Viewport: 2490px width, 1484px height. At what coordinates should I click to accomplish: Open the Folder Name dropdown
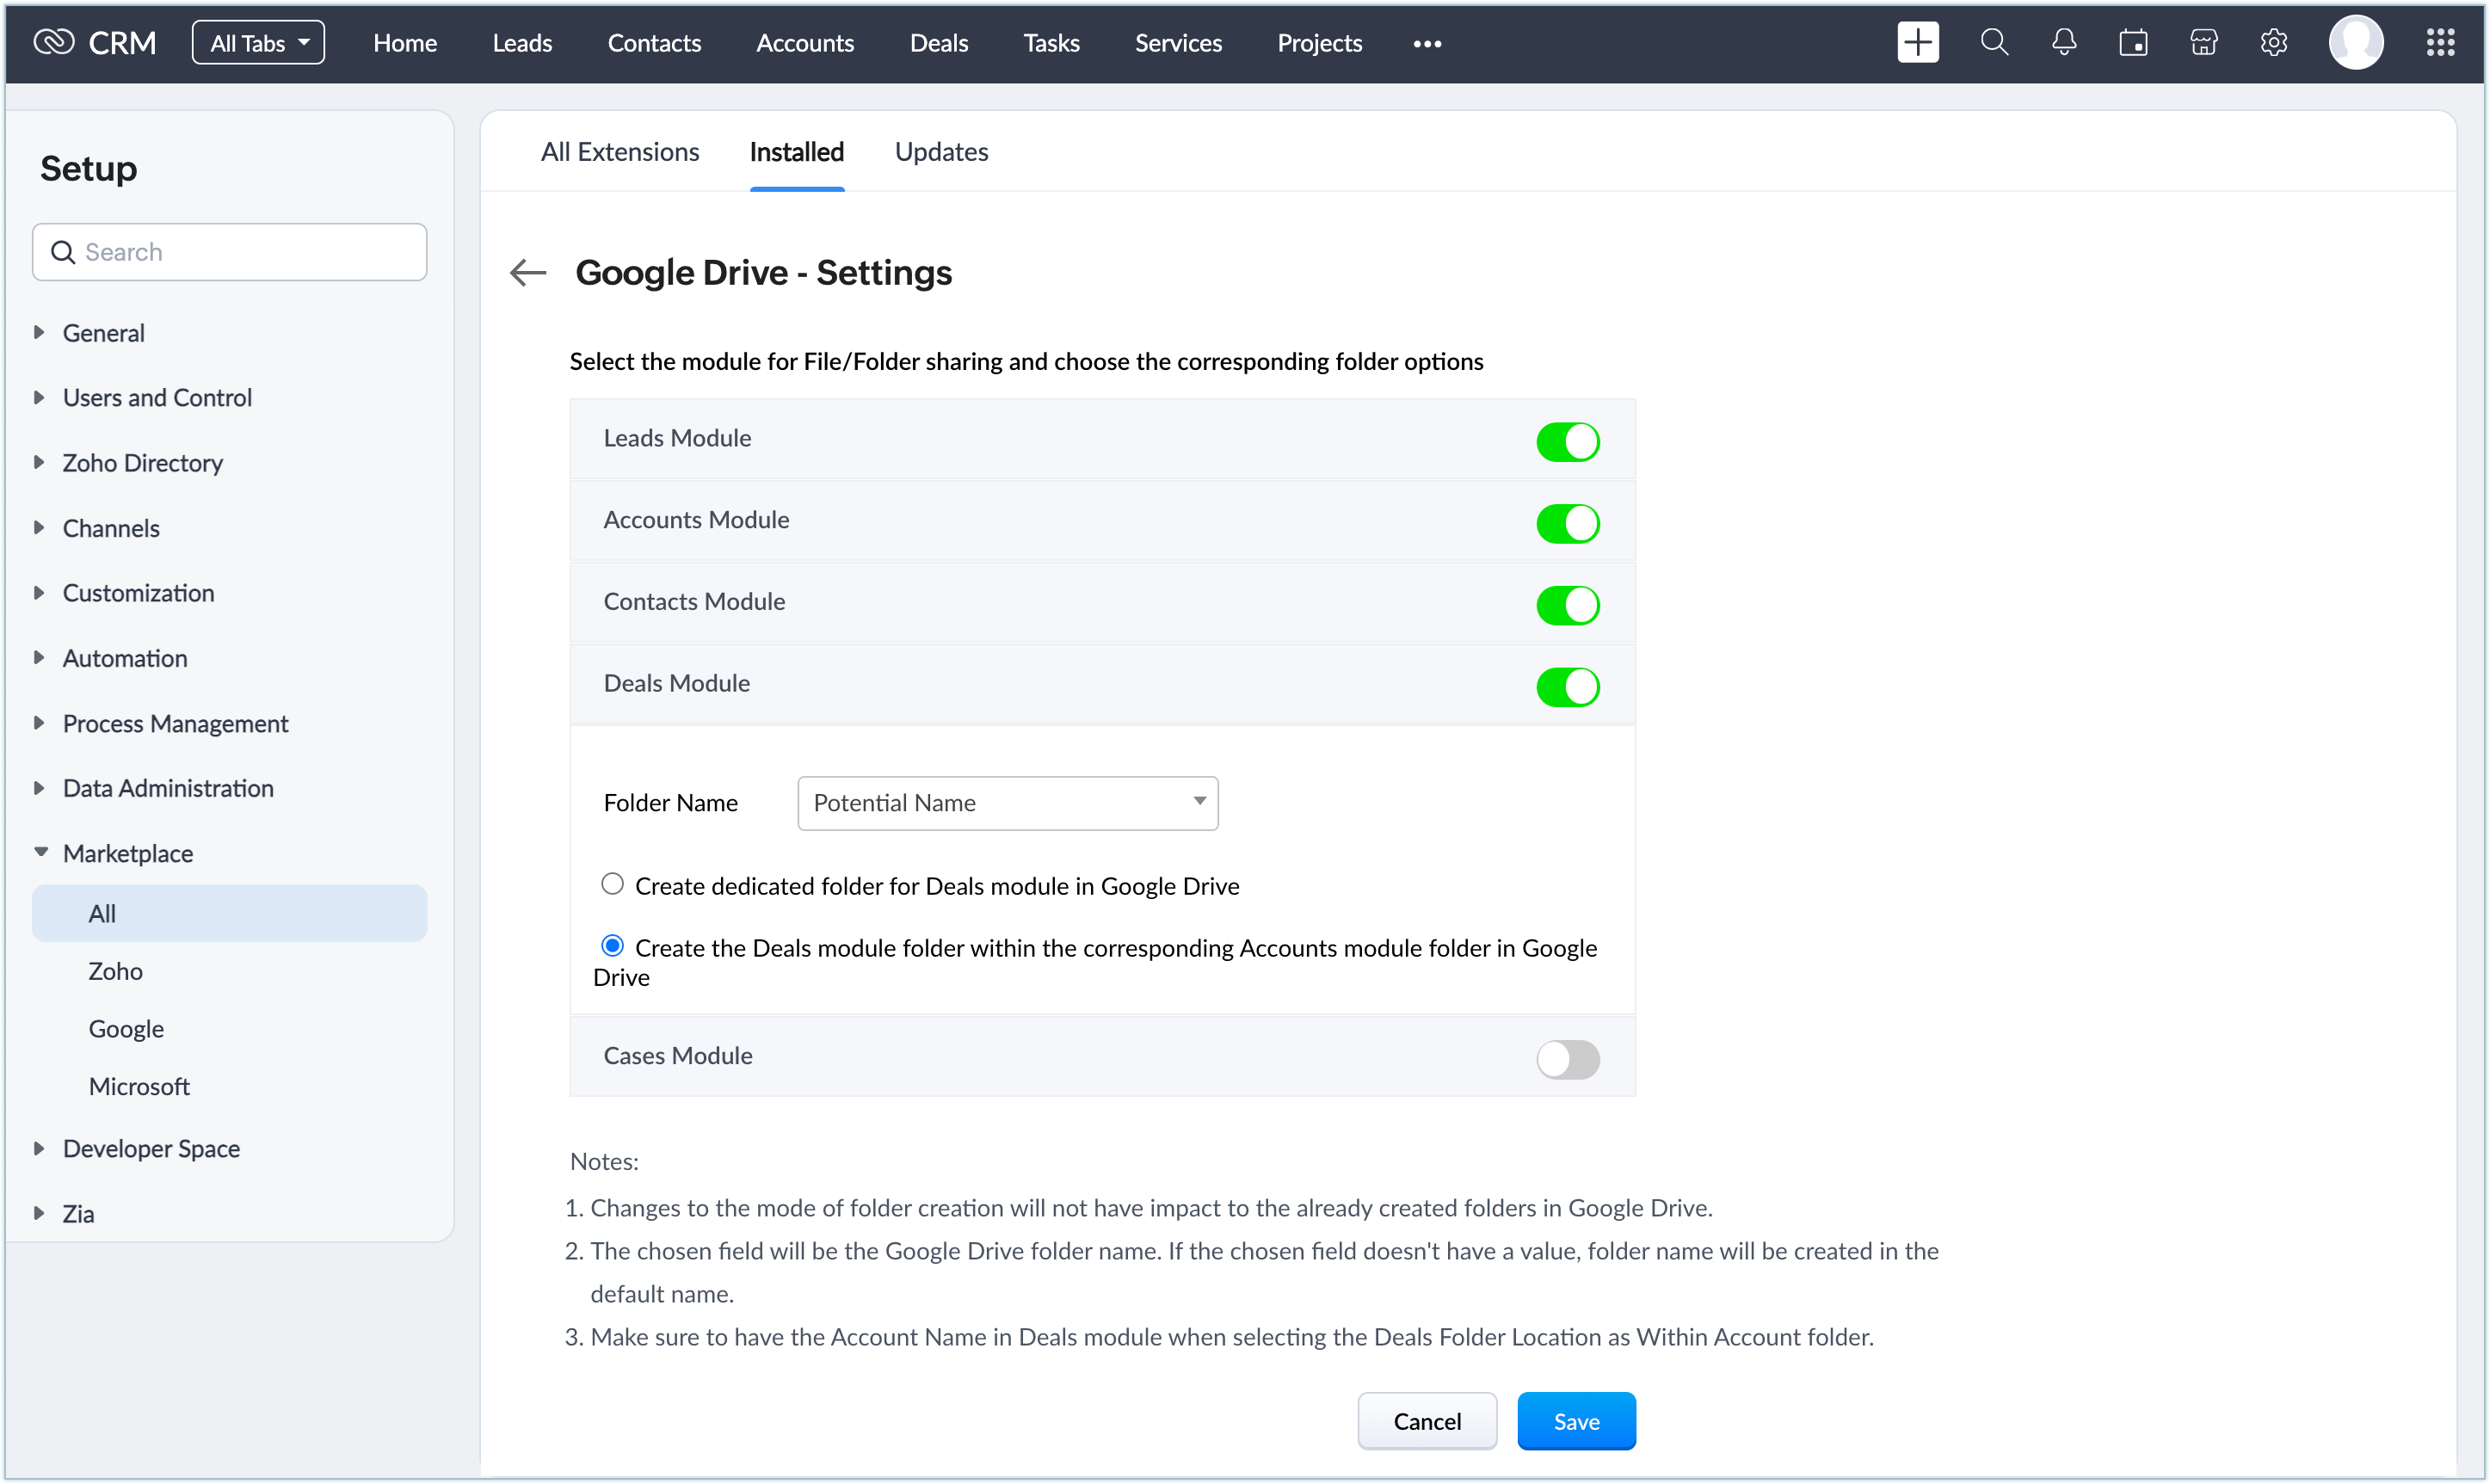click(1007, 803)
